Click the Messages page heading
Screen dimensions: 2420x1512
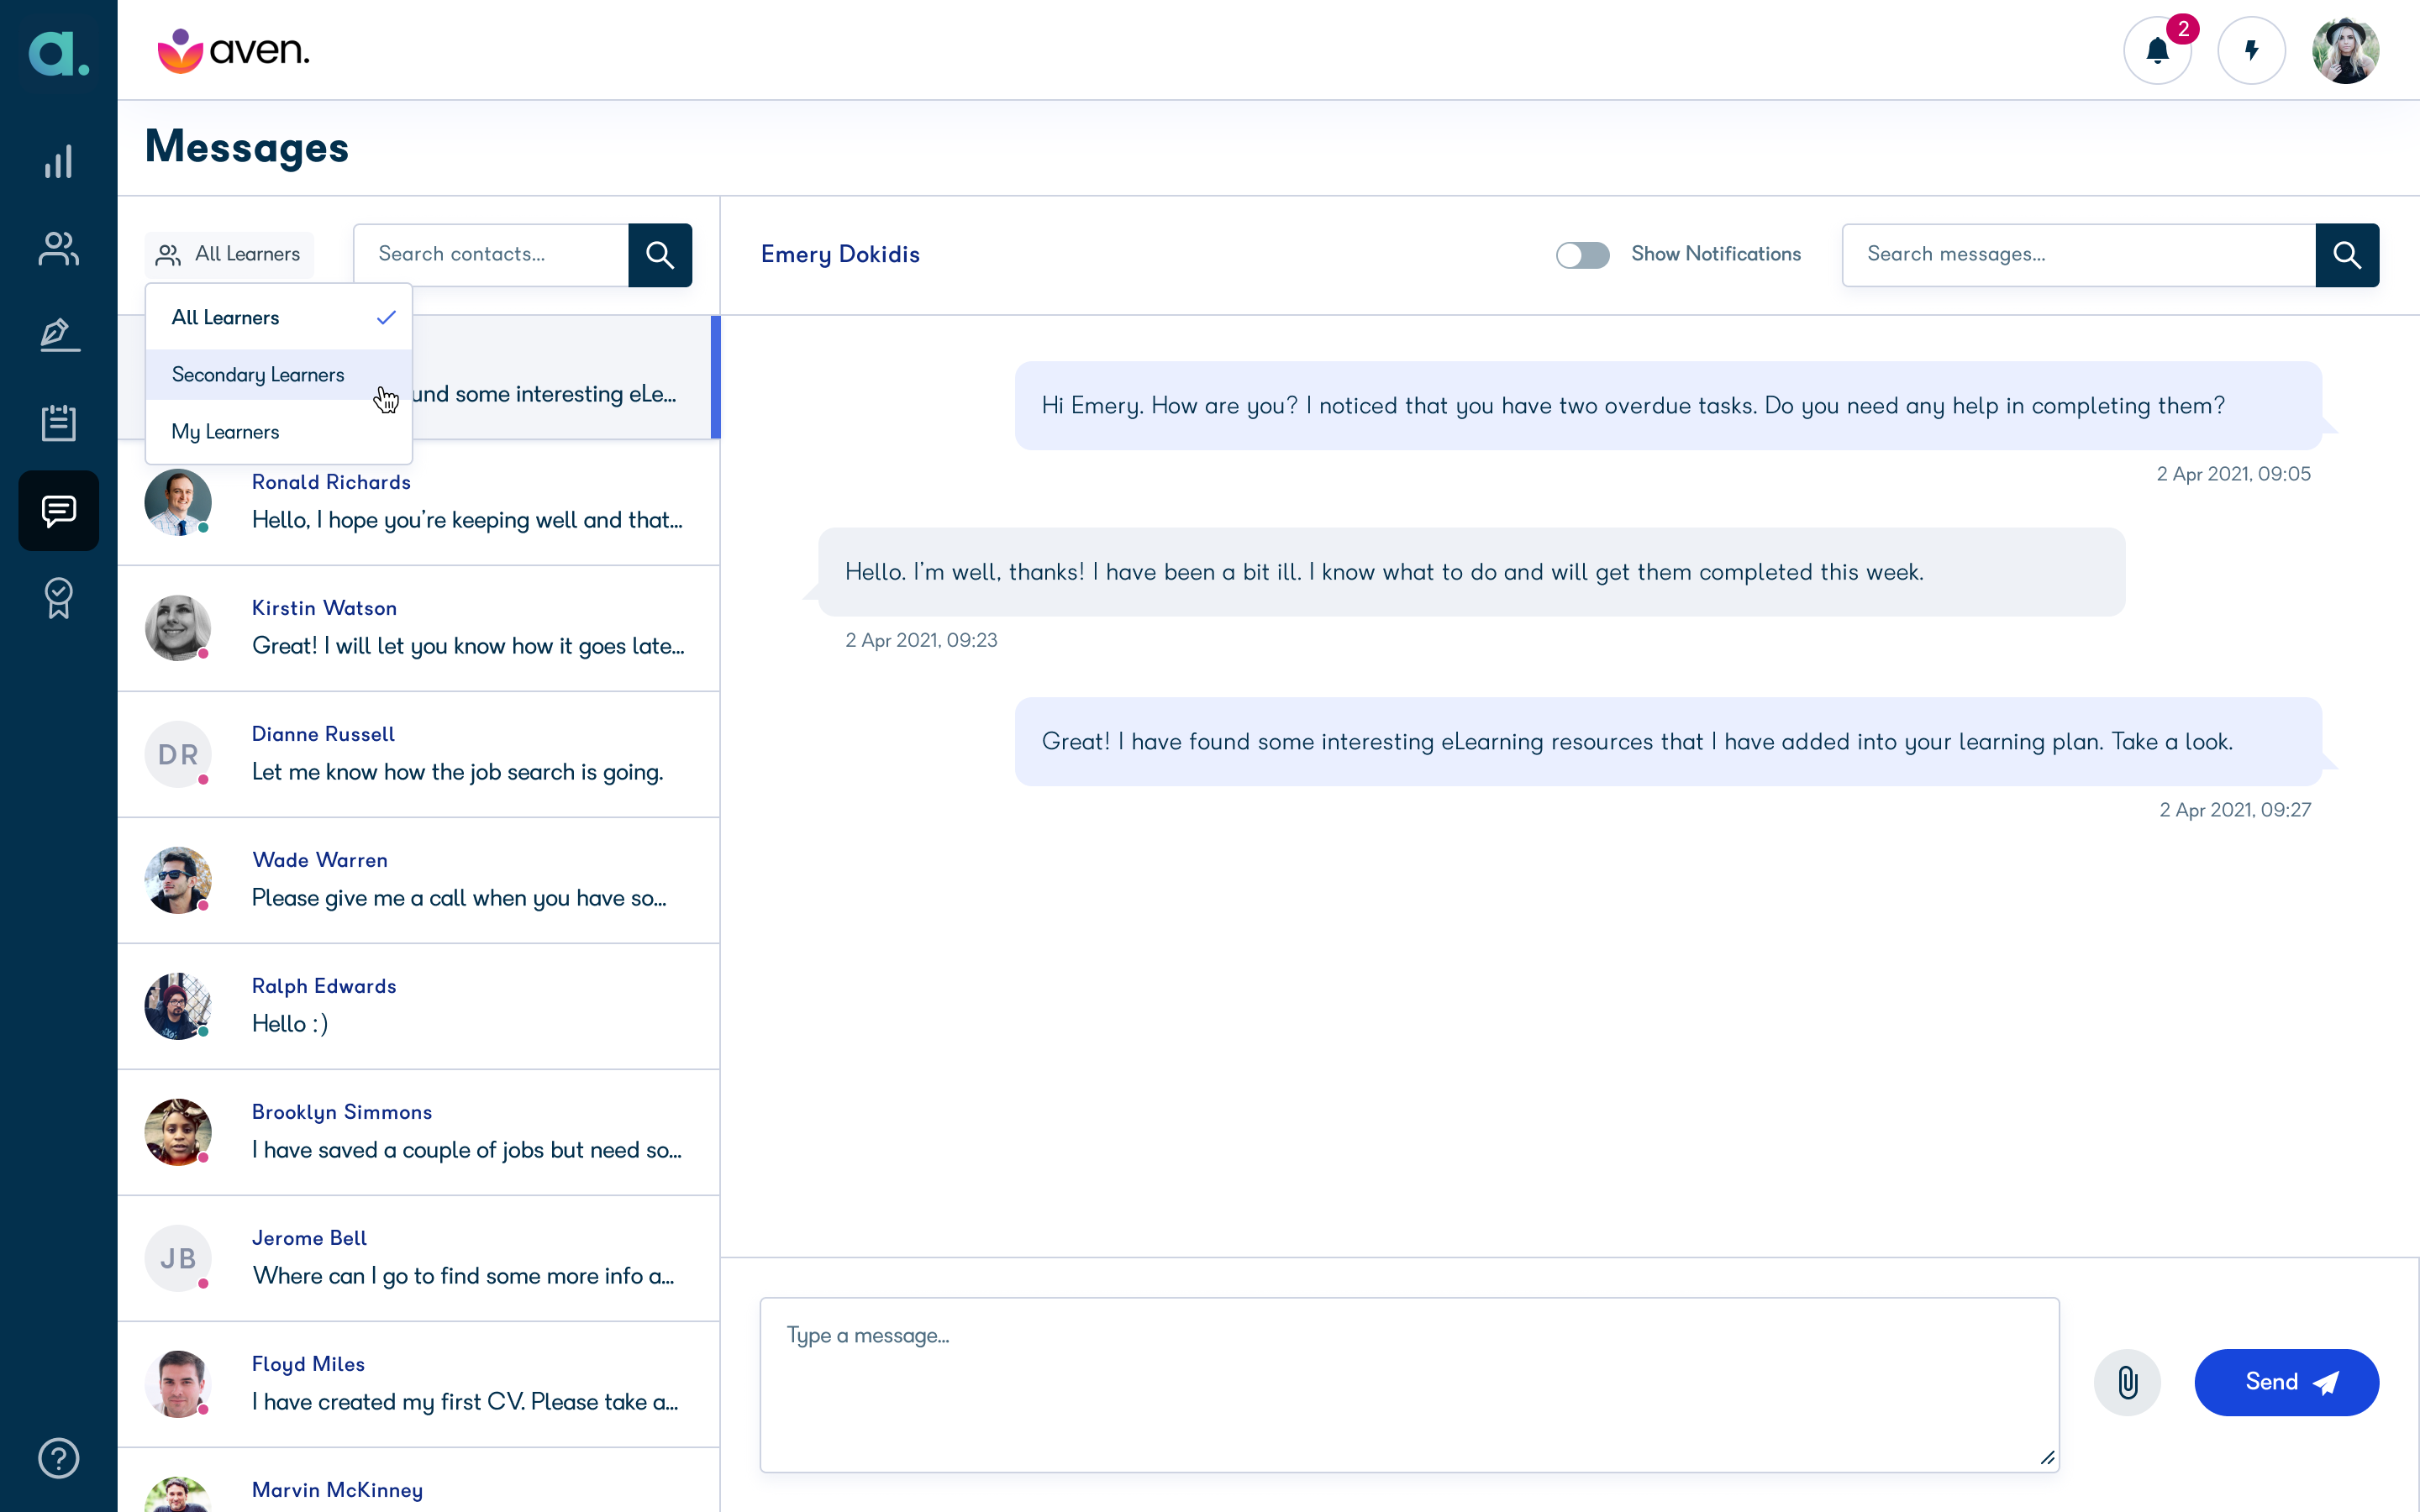coord(247,148)
